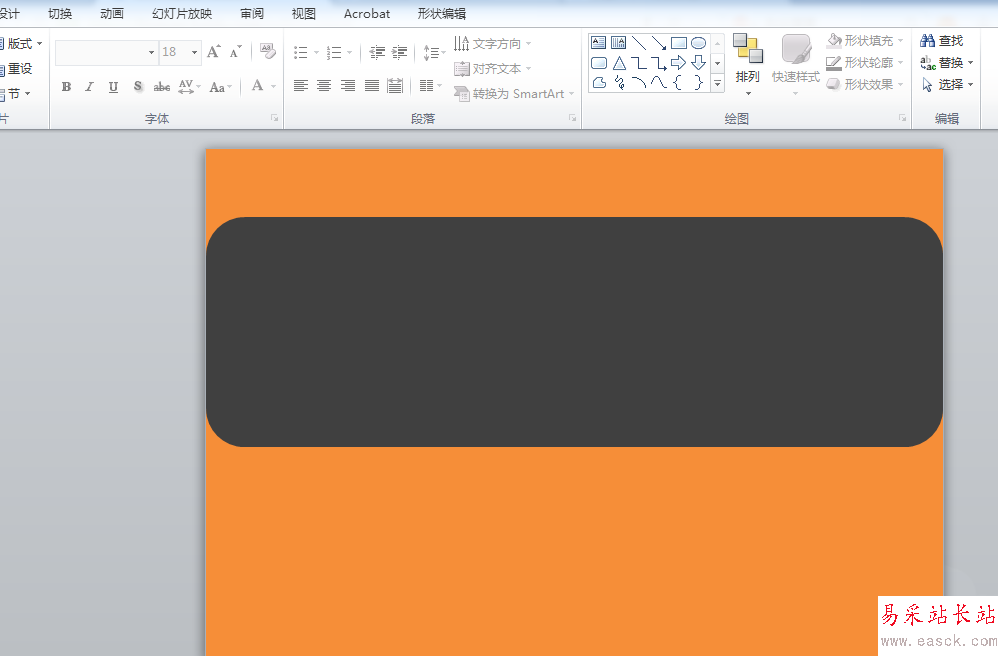Pick the isosceles triangle shape
The width and height of the screenshot is (998, 656).
click(619, 63)
